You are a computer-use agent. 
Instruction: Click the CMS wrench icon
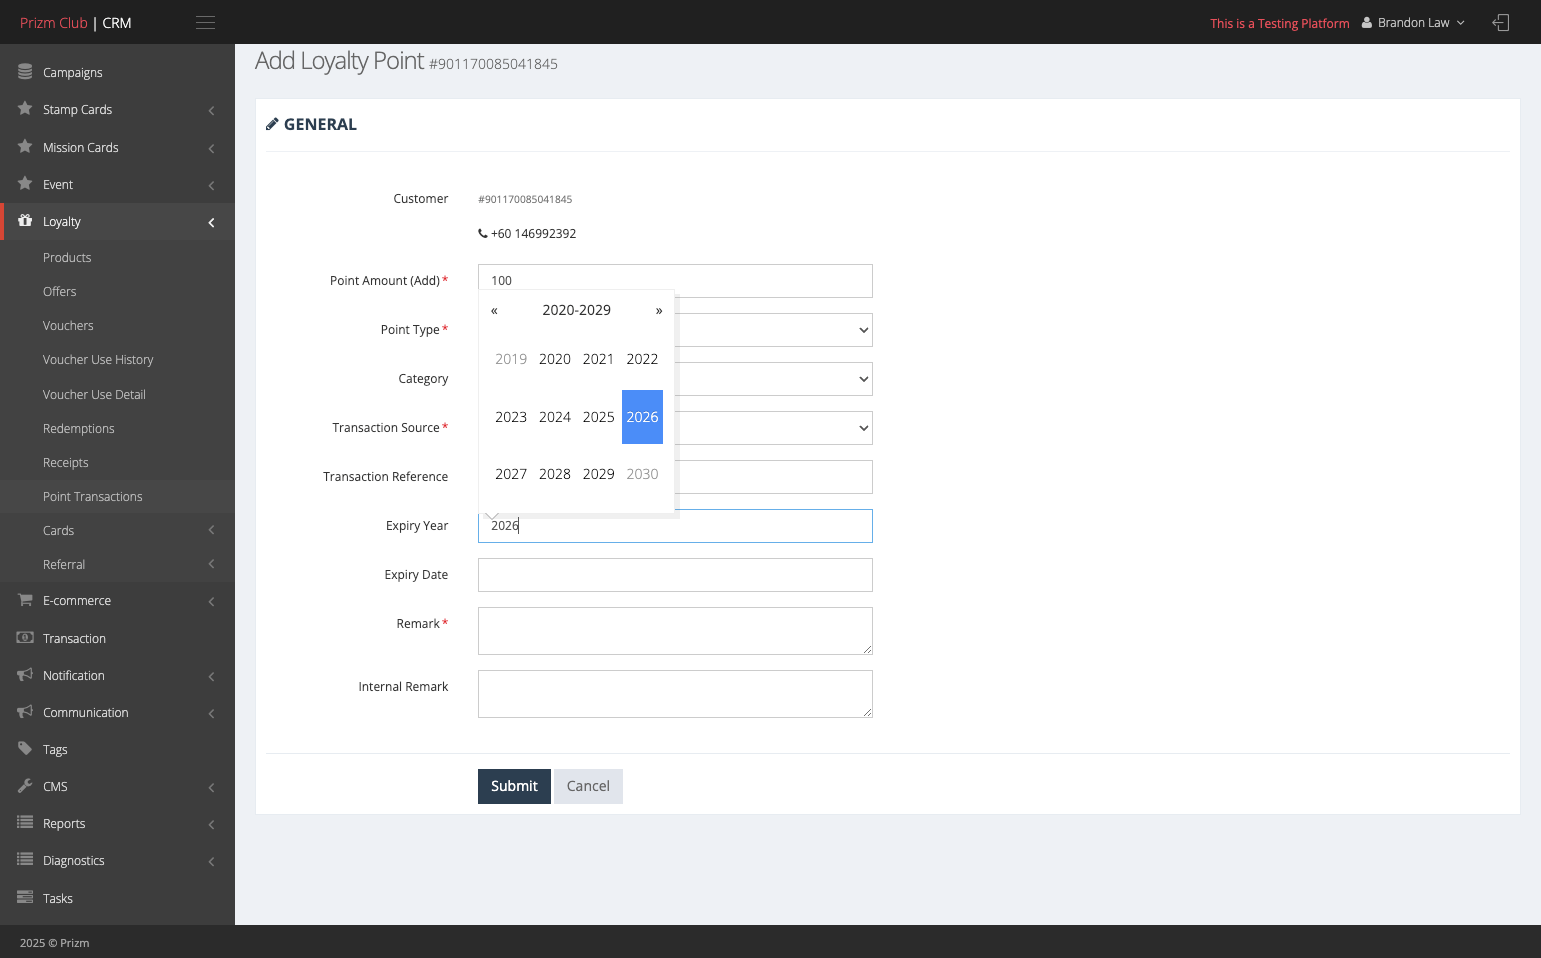pos(25,786)
